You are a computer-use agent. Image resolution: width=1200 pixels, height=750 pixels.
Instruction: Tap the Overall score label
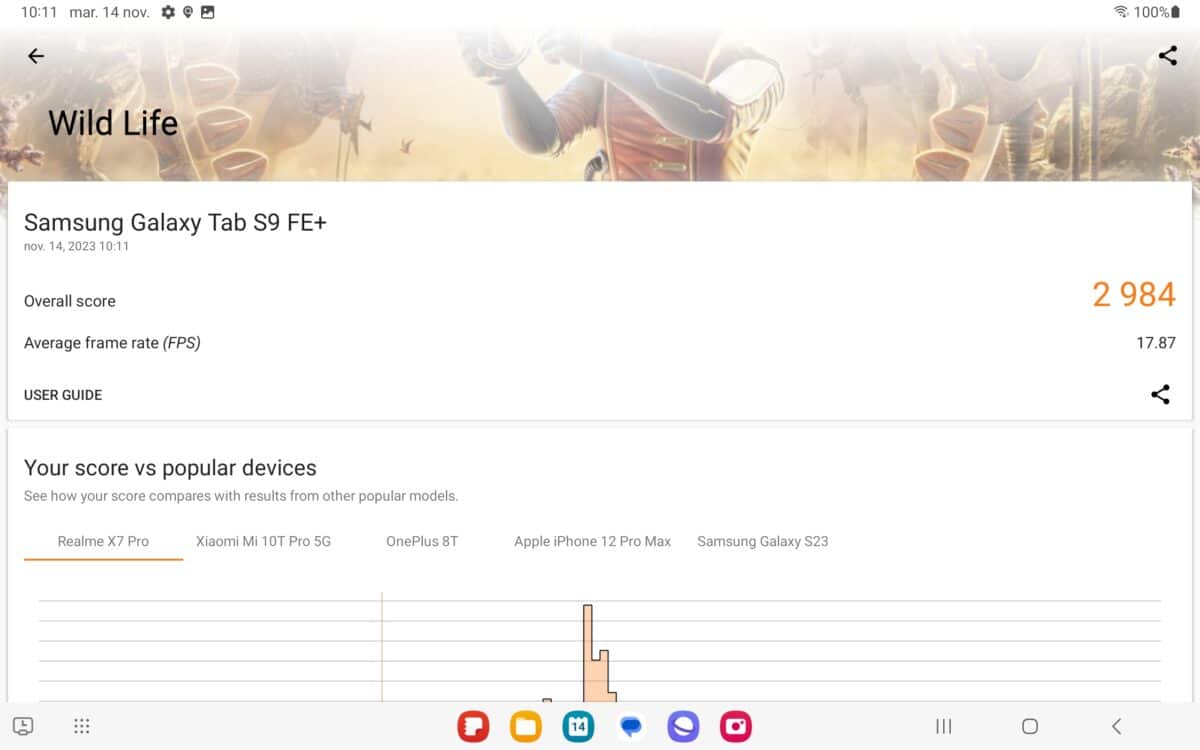70,301
